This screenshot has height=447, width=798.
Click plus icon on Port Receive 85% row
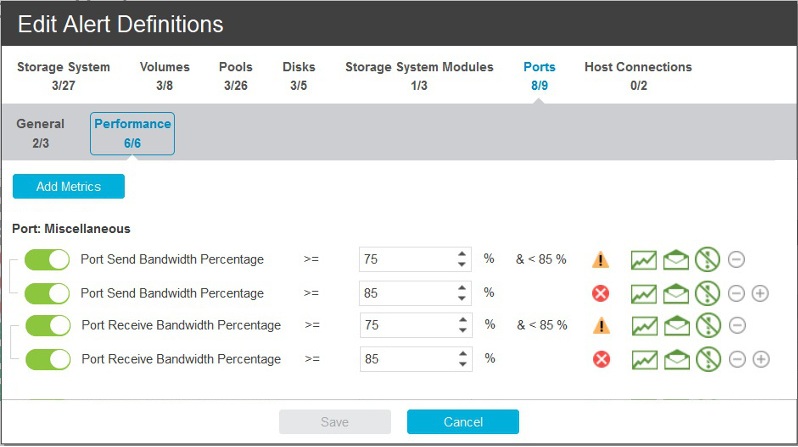[760, 359]
